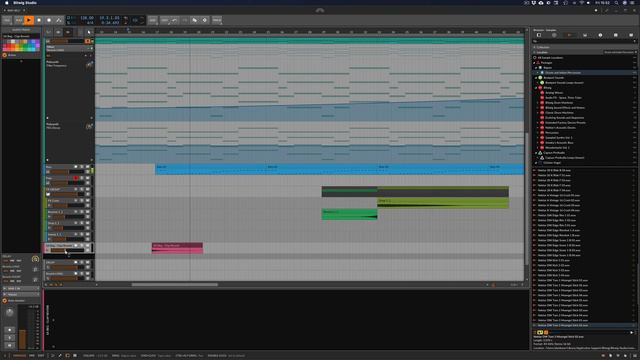Click the undo arrow icon in toolbar
The image size is (640, 360).
tap(174, 20)
